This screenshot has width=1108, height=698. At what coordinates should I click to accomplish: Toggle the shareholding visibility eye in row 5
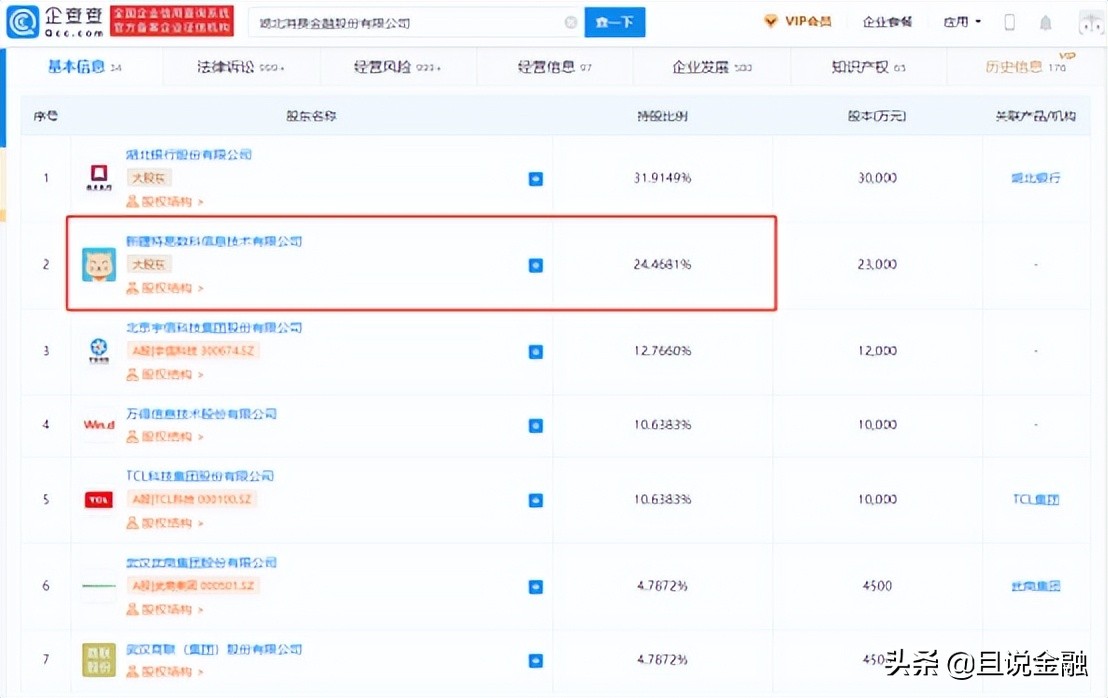click(536, 499)
